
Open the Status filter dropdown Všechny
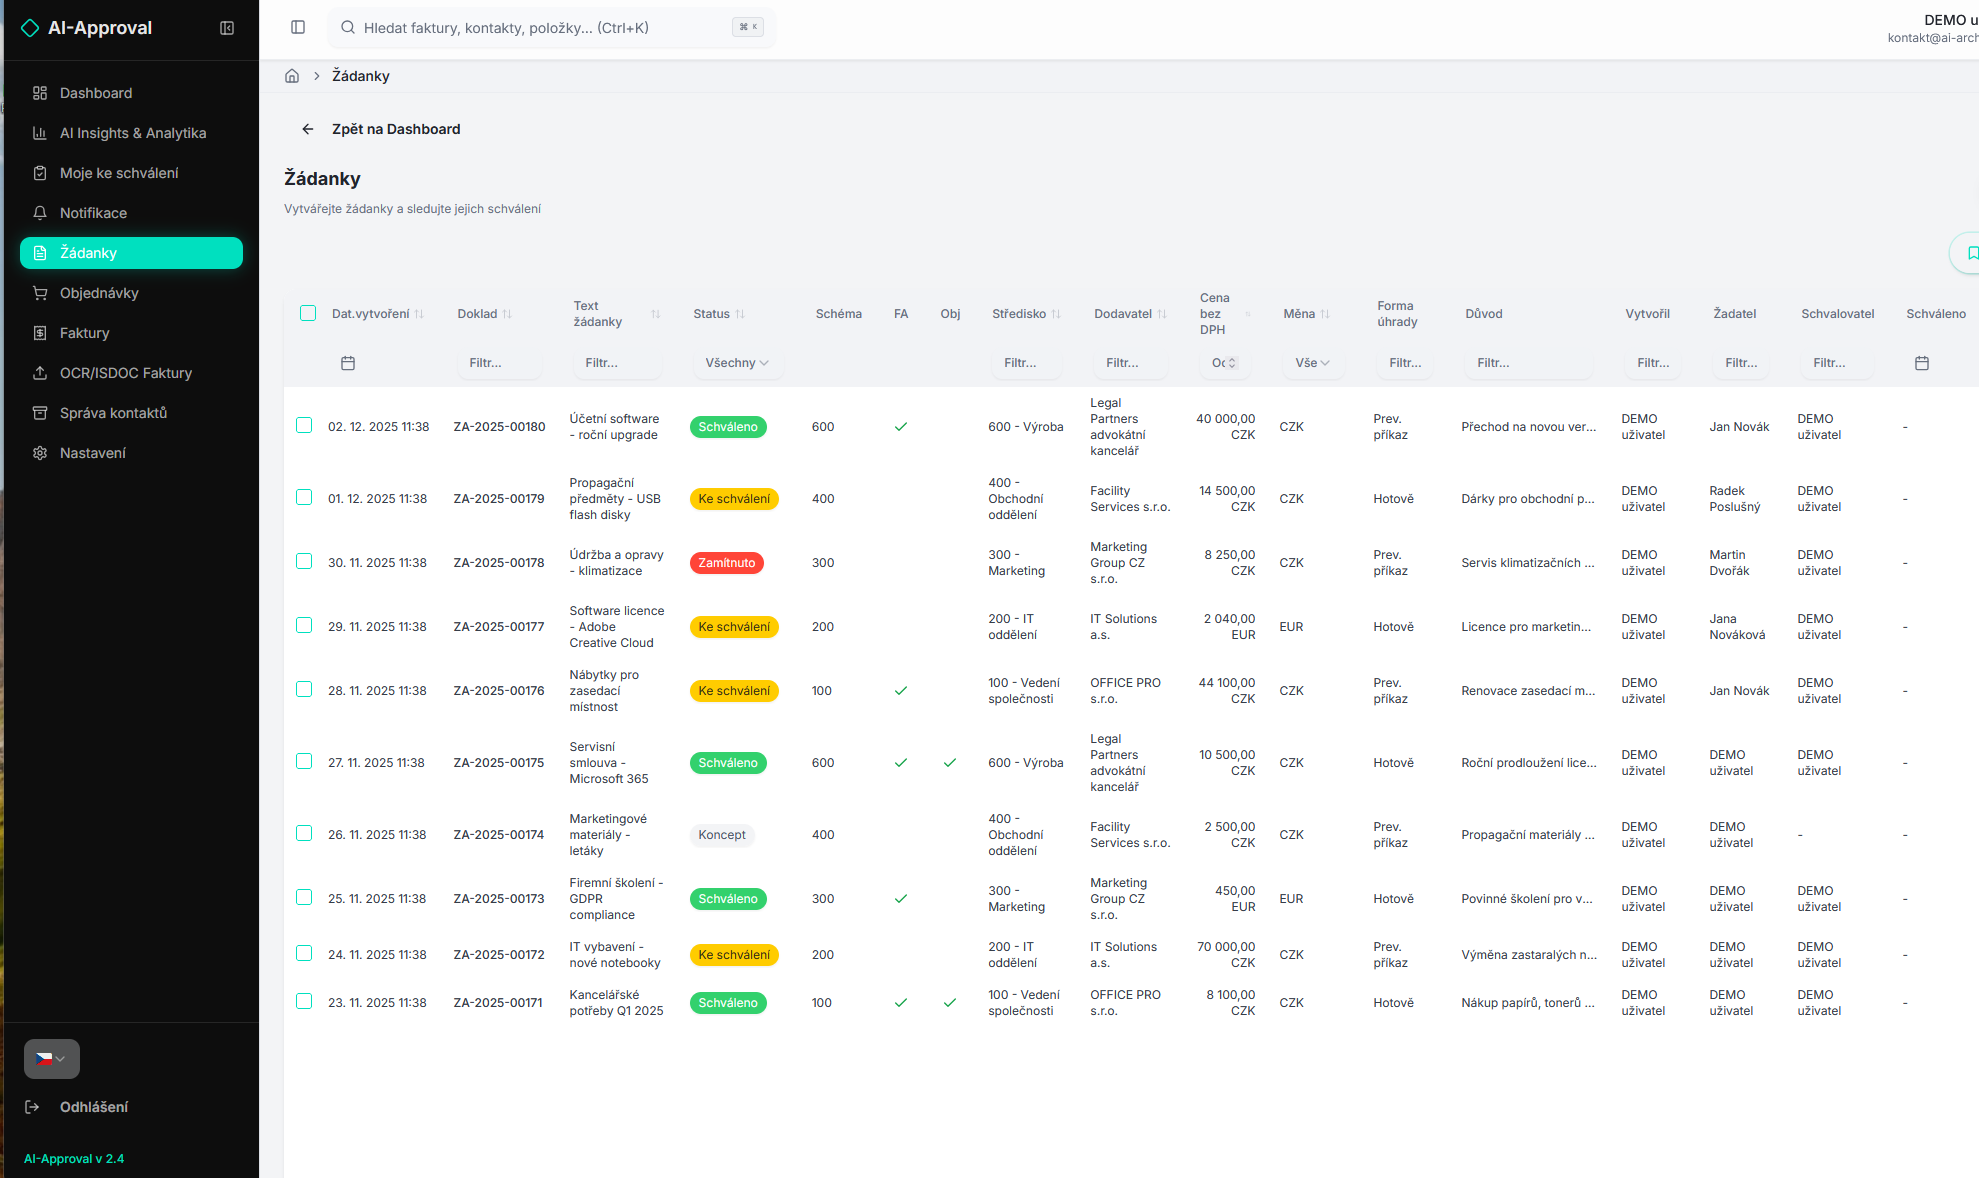point(736,363)
